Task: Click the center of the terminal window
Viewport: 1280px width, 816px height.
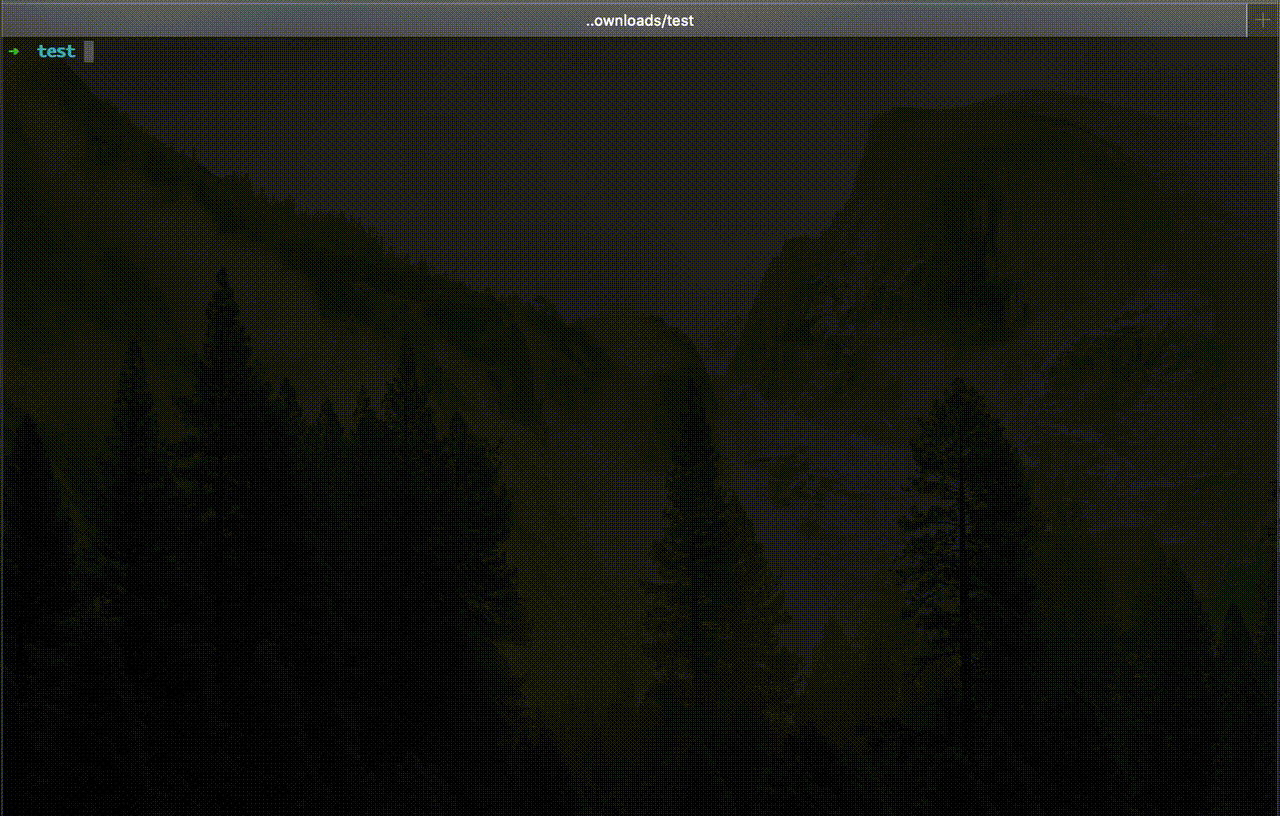Action: [640, 426]
